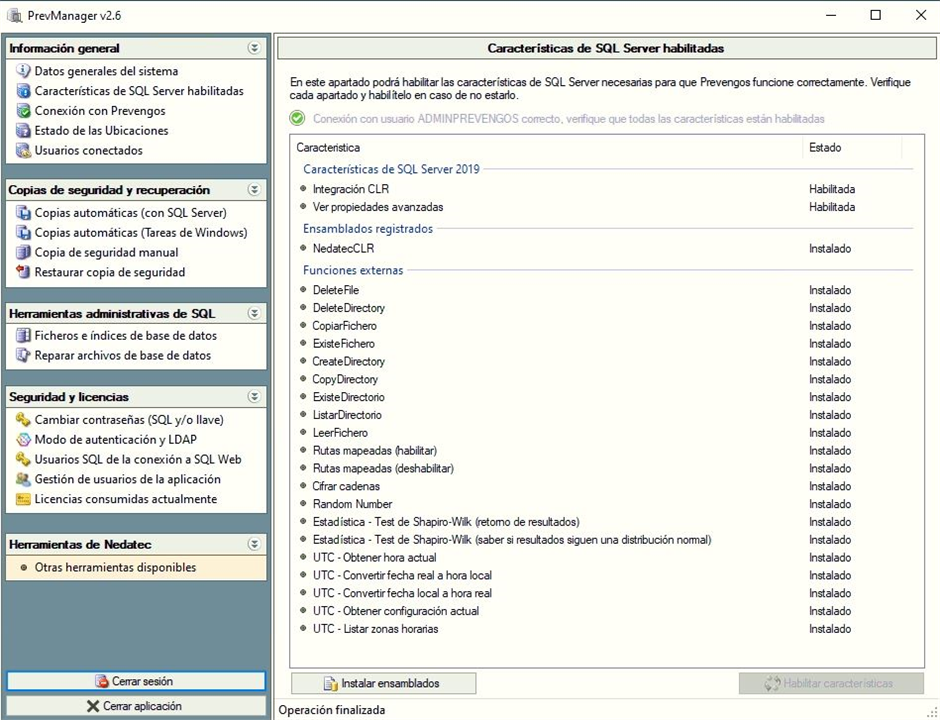The image size is (940, 720).
Task: Click the Cerrar aplicación button
Action: (x=136, y=706)
